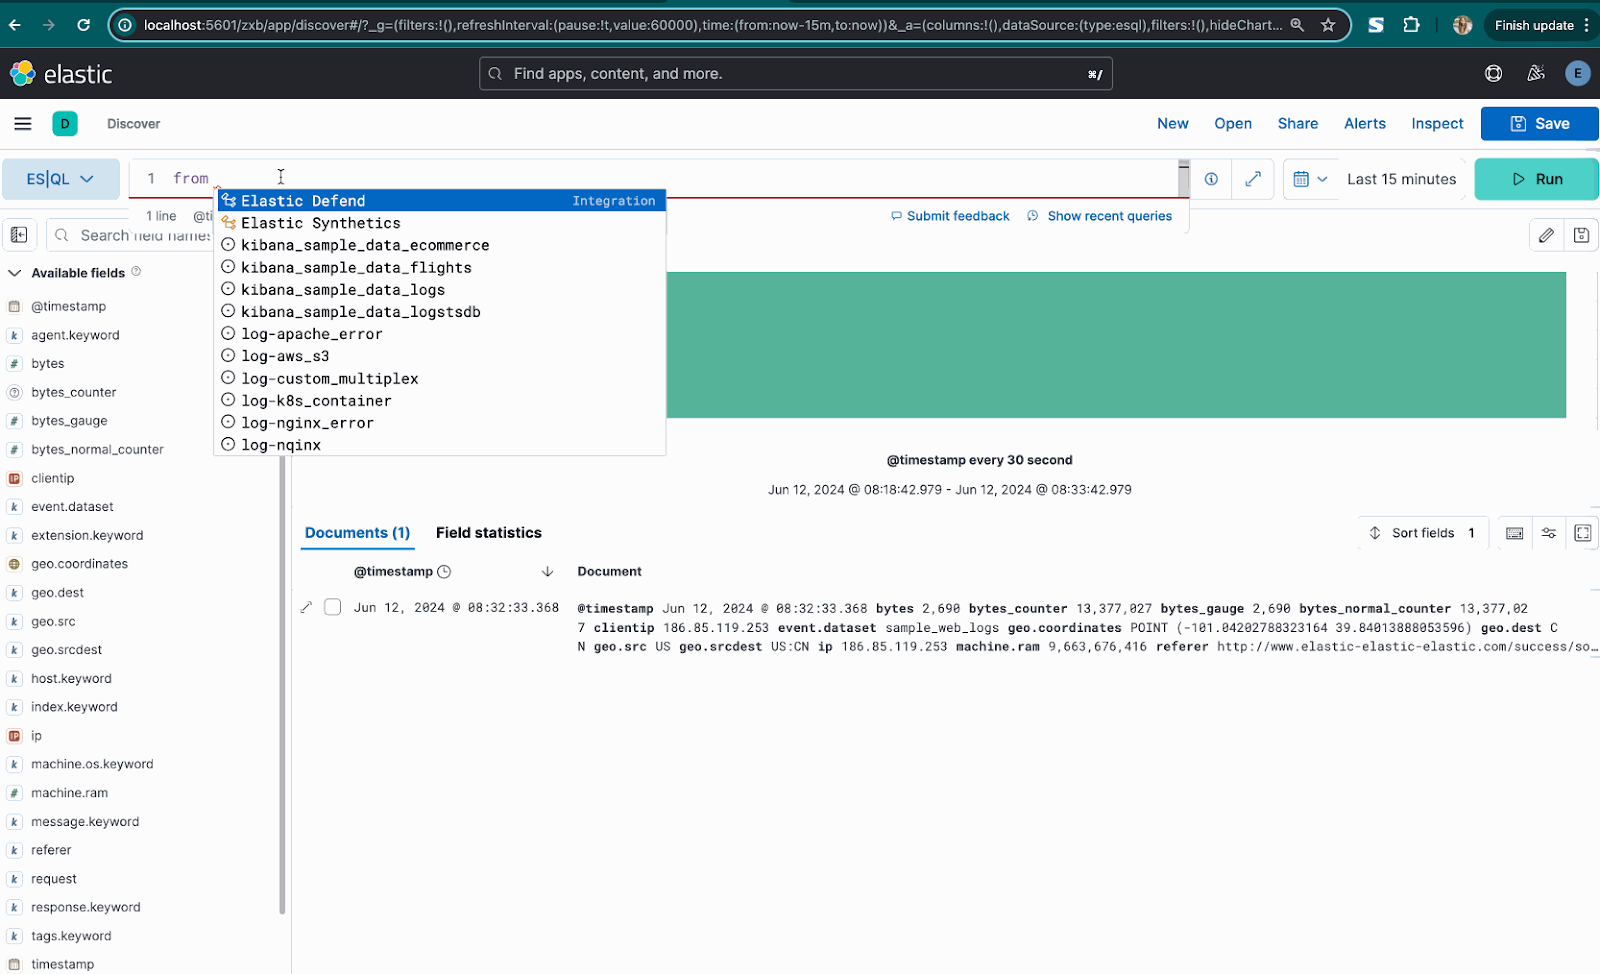
Task: Click the green histogram bar
Action: (x=1116, y=345)
